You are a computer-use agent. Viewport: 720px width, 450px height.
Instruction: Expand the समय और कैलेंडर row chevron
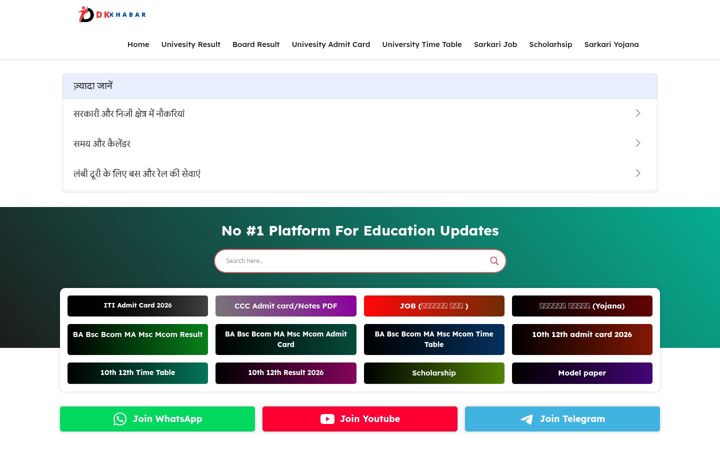638,143
